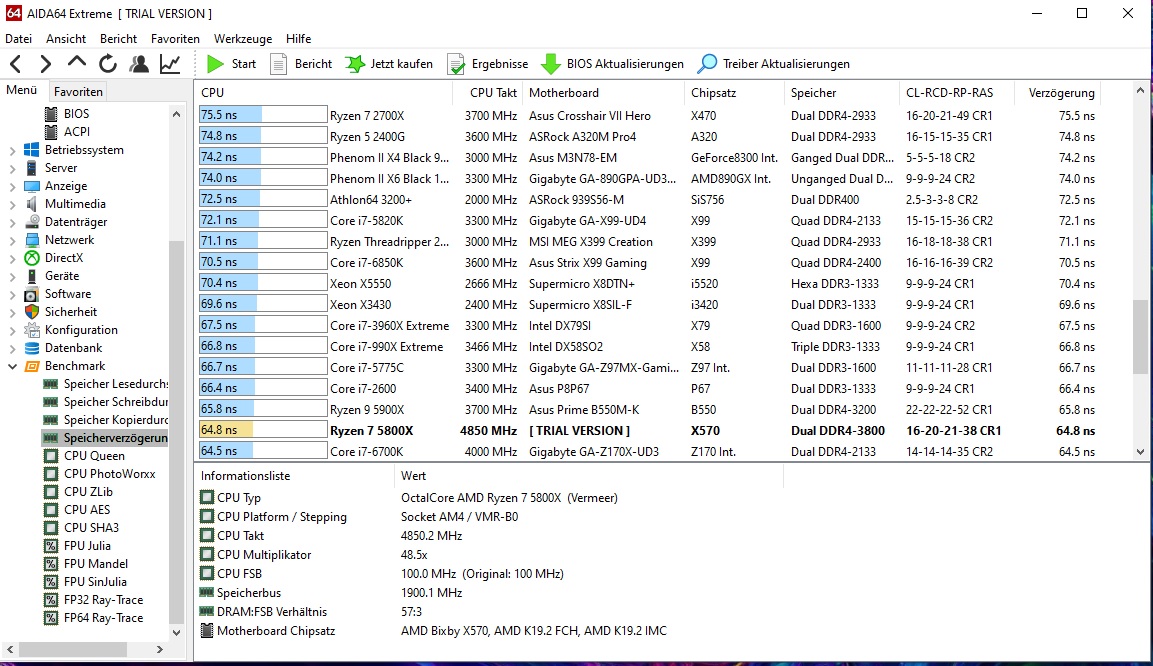Open Speicher Kopierdurchsatz benchmark icon
Viewport: 1153px width, 666px height.
(x=51, y=420)
